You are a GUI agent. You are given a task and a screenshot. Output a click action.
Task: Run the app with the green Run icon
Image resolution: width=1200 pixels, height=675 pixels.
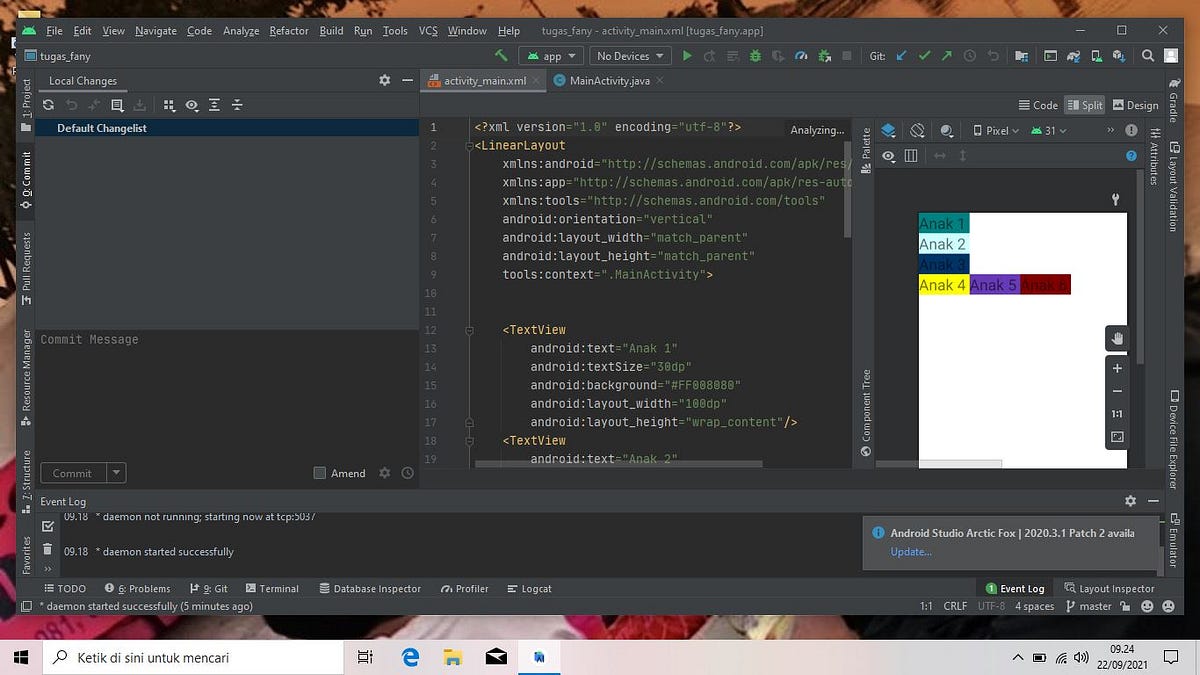point(687,56)
